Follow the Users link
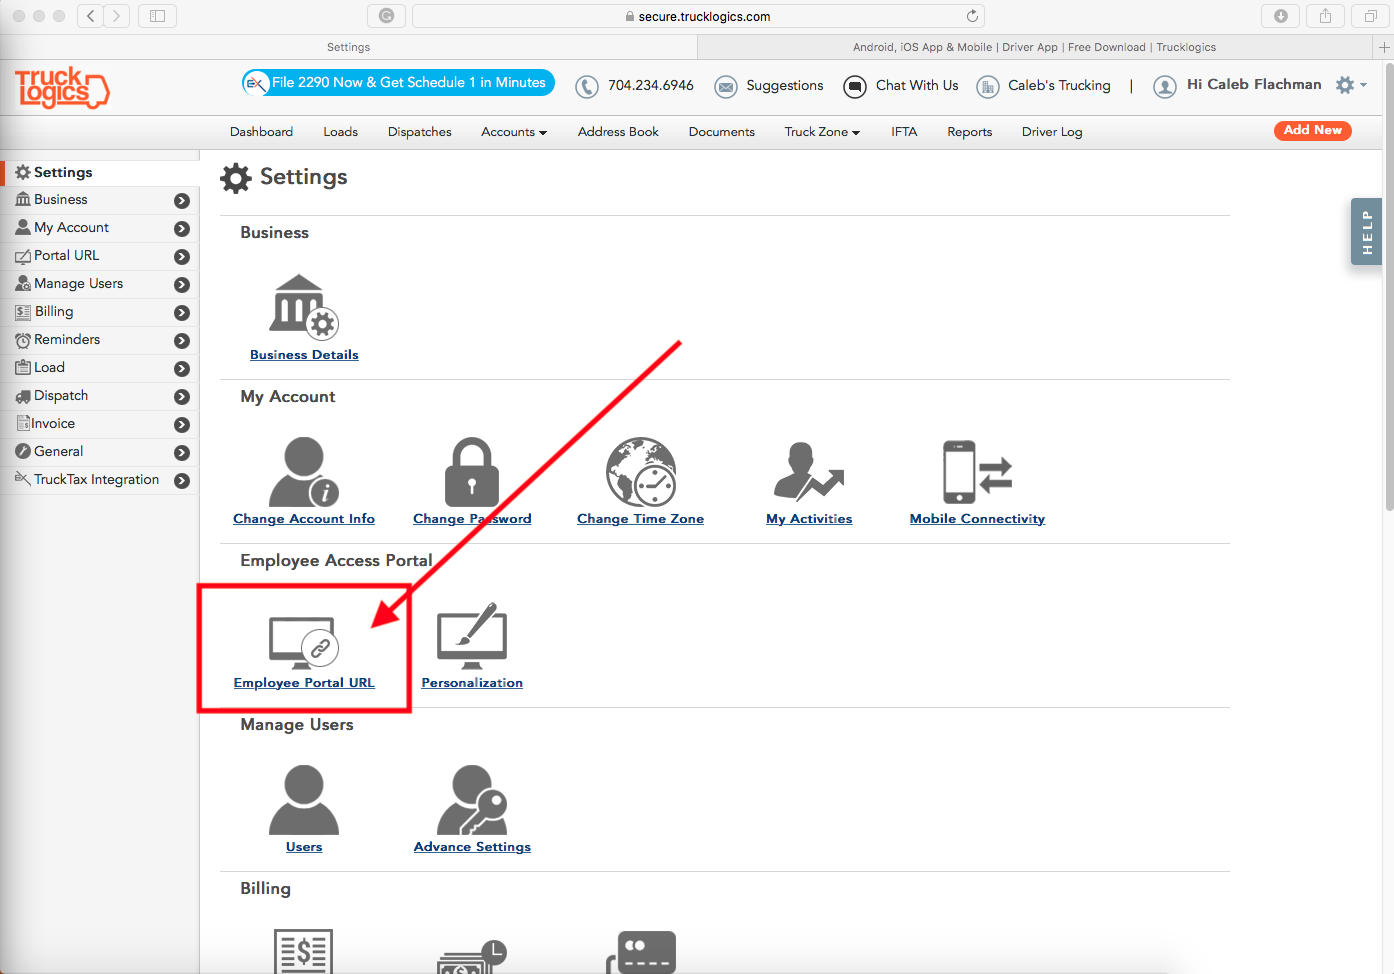1394x974 pixels. coord(304,847)
